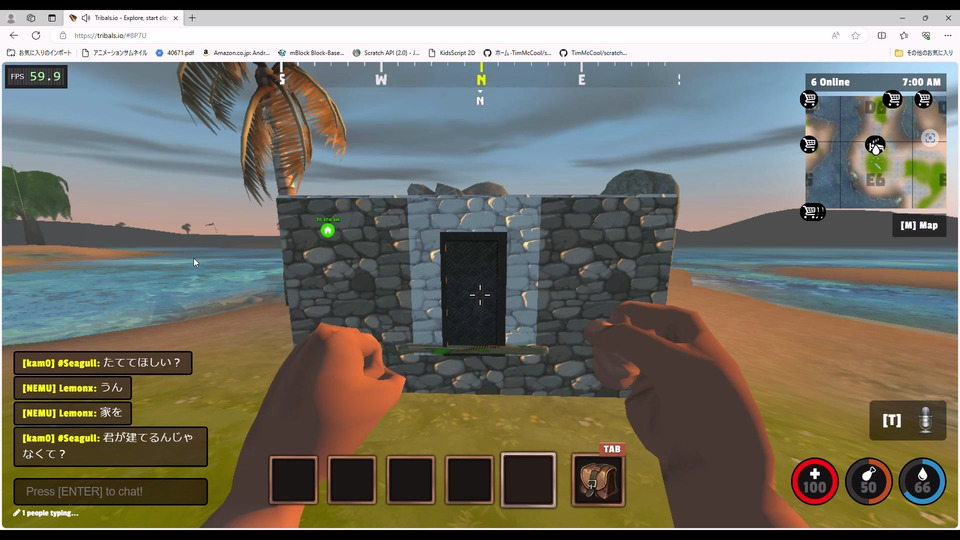Open browser profile icon
The image size is (960, 540).
click(11, 18)
